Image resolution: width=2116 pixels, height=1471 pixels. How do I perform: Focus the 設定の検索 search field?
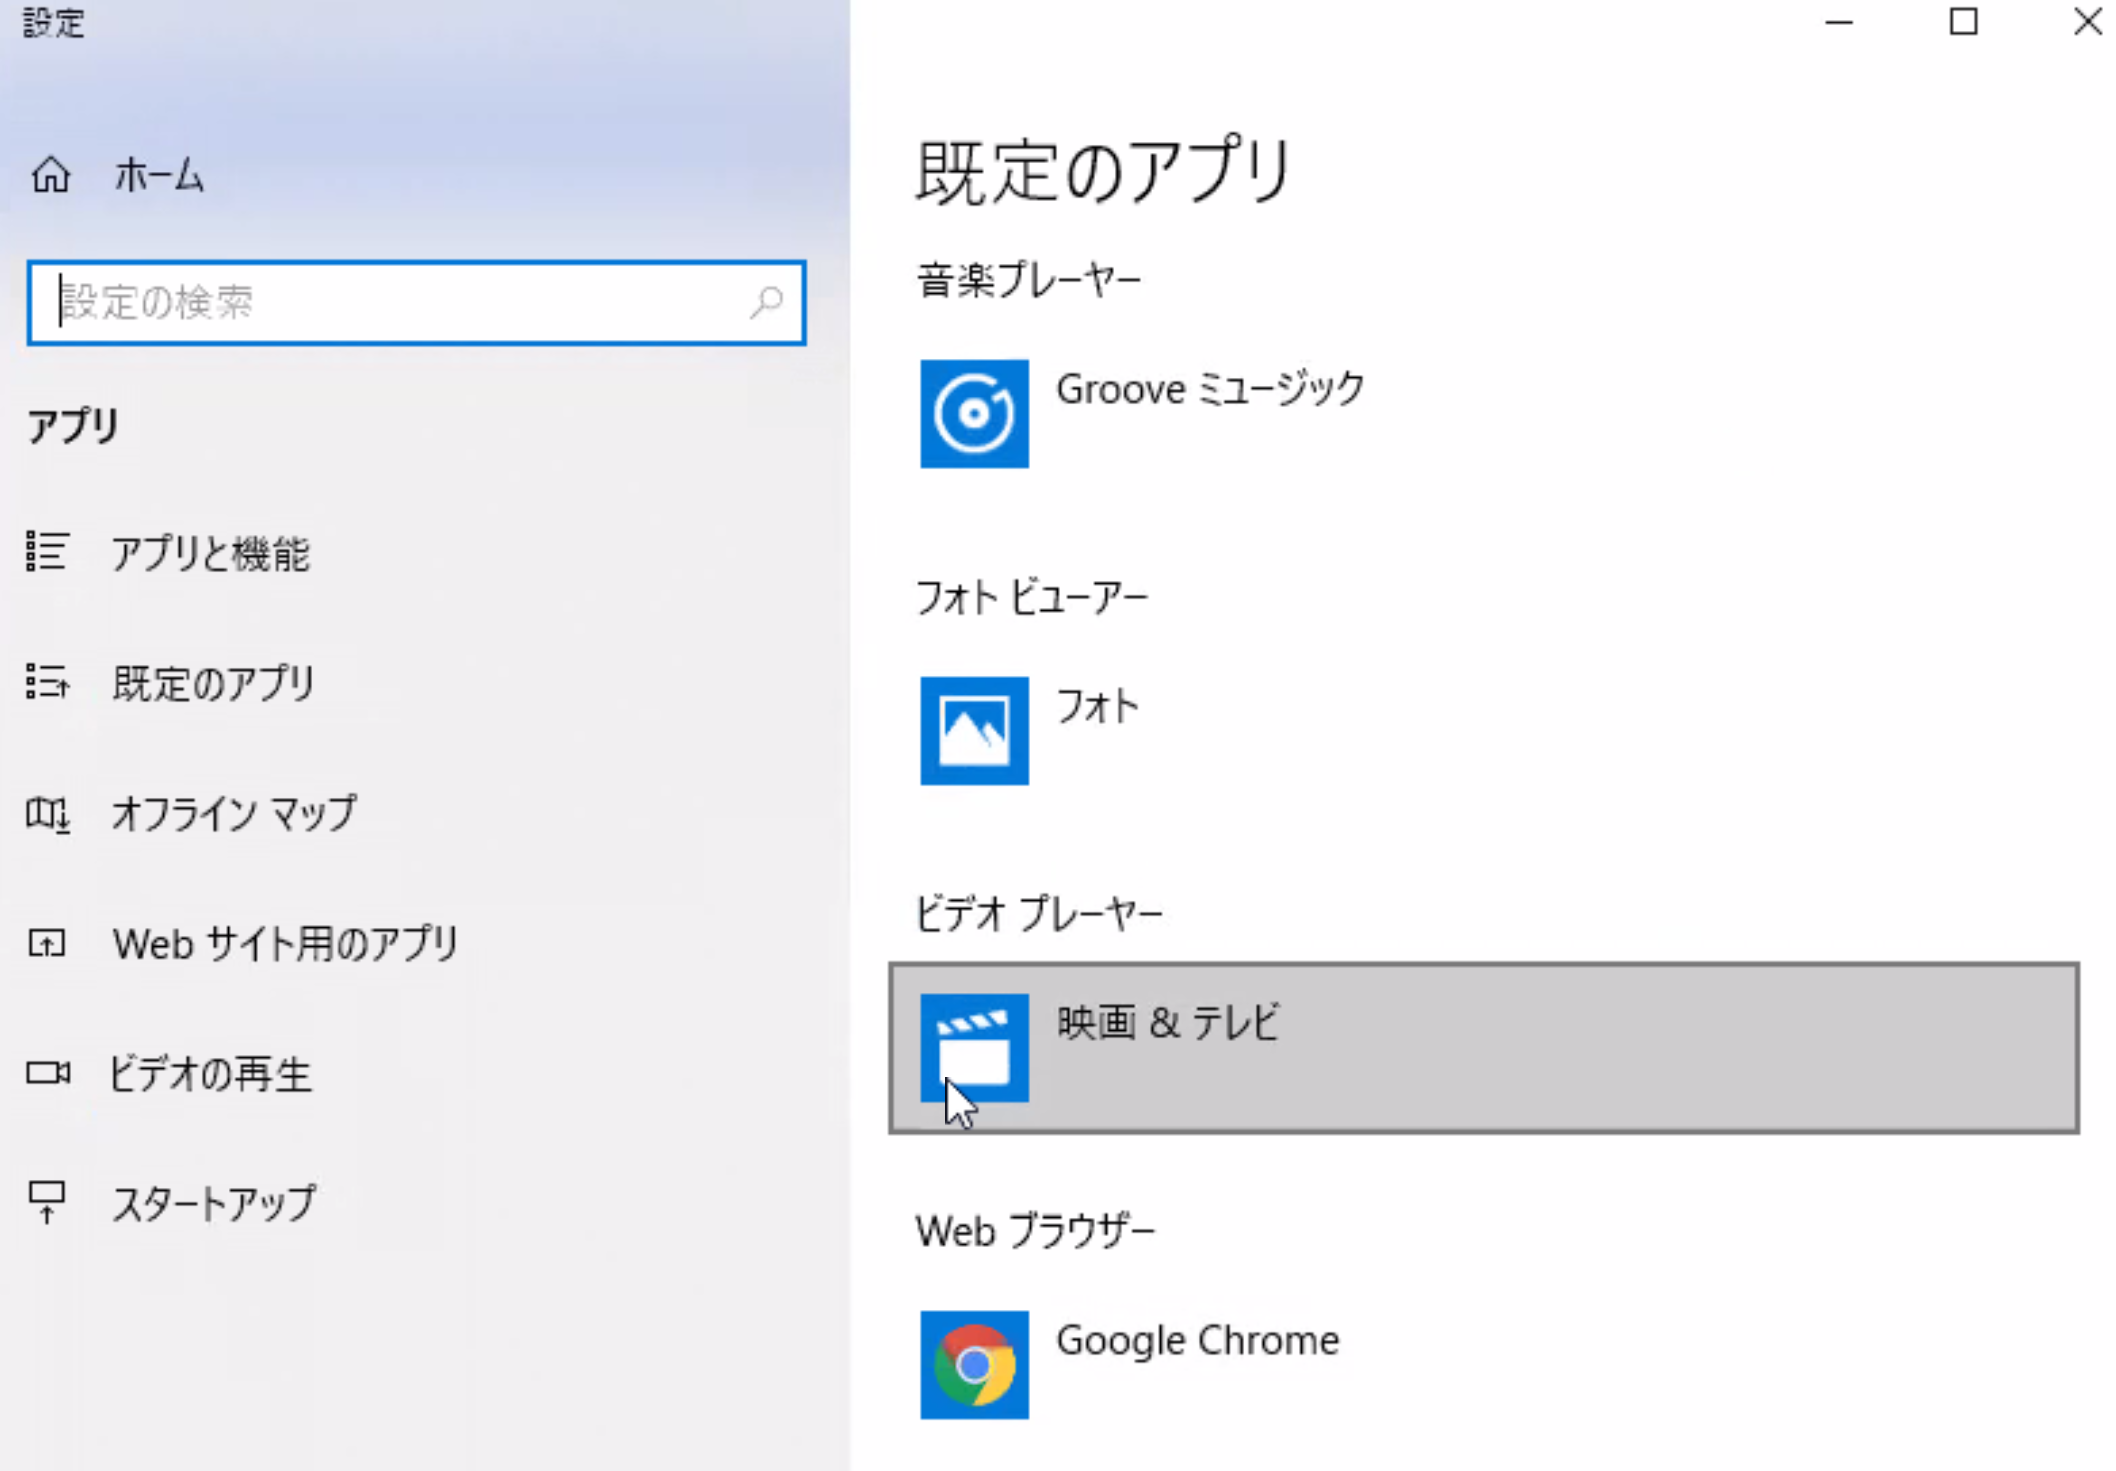click(400, 302)
